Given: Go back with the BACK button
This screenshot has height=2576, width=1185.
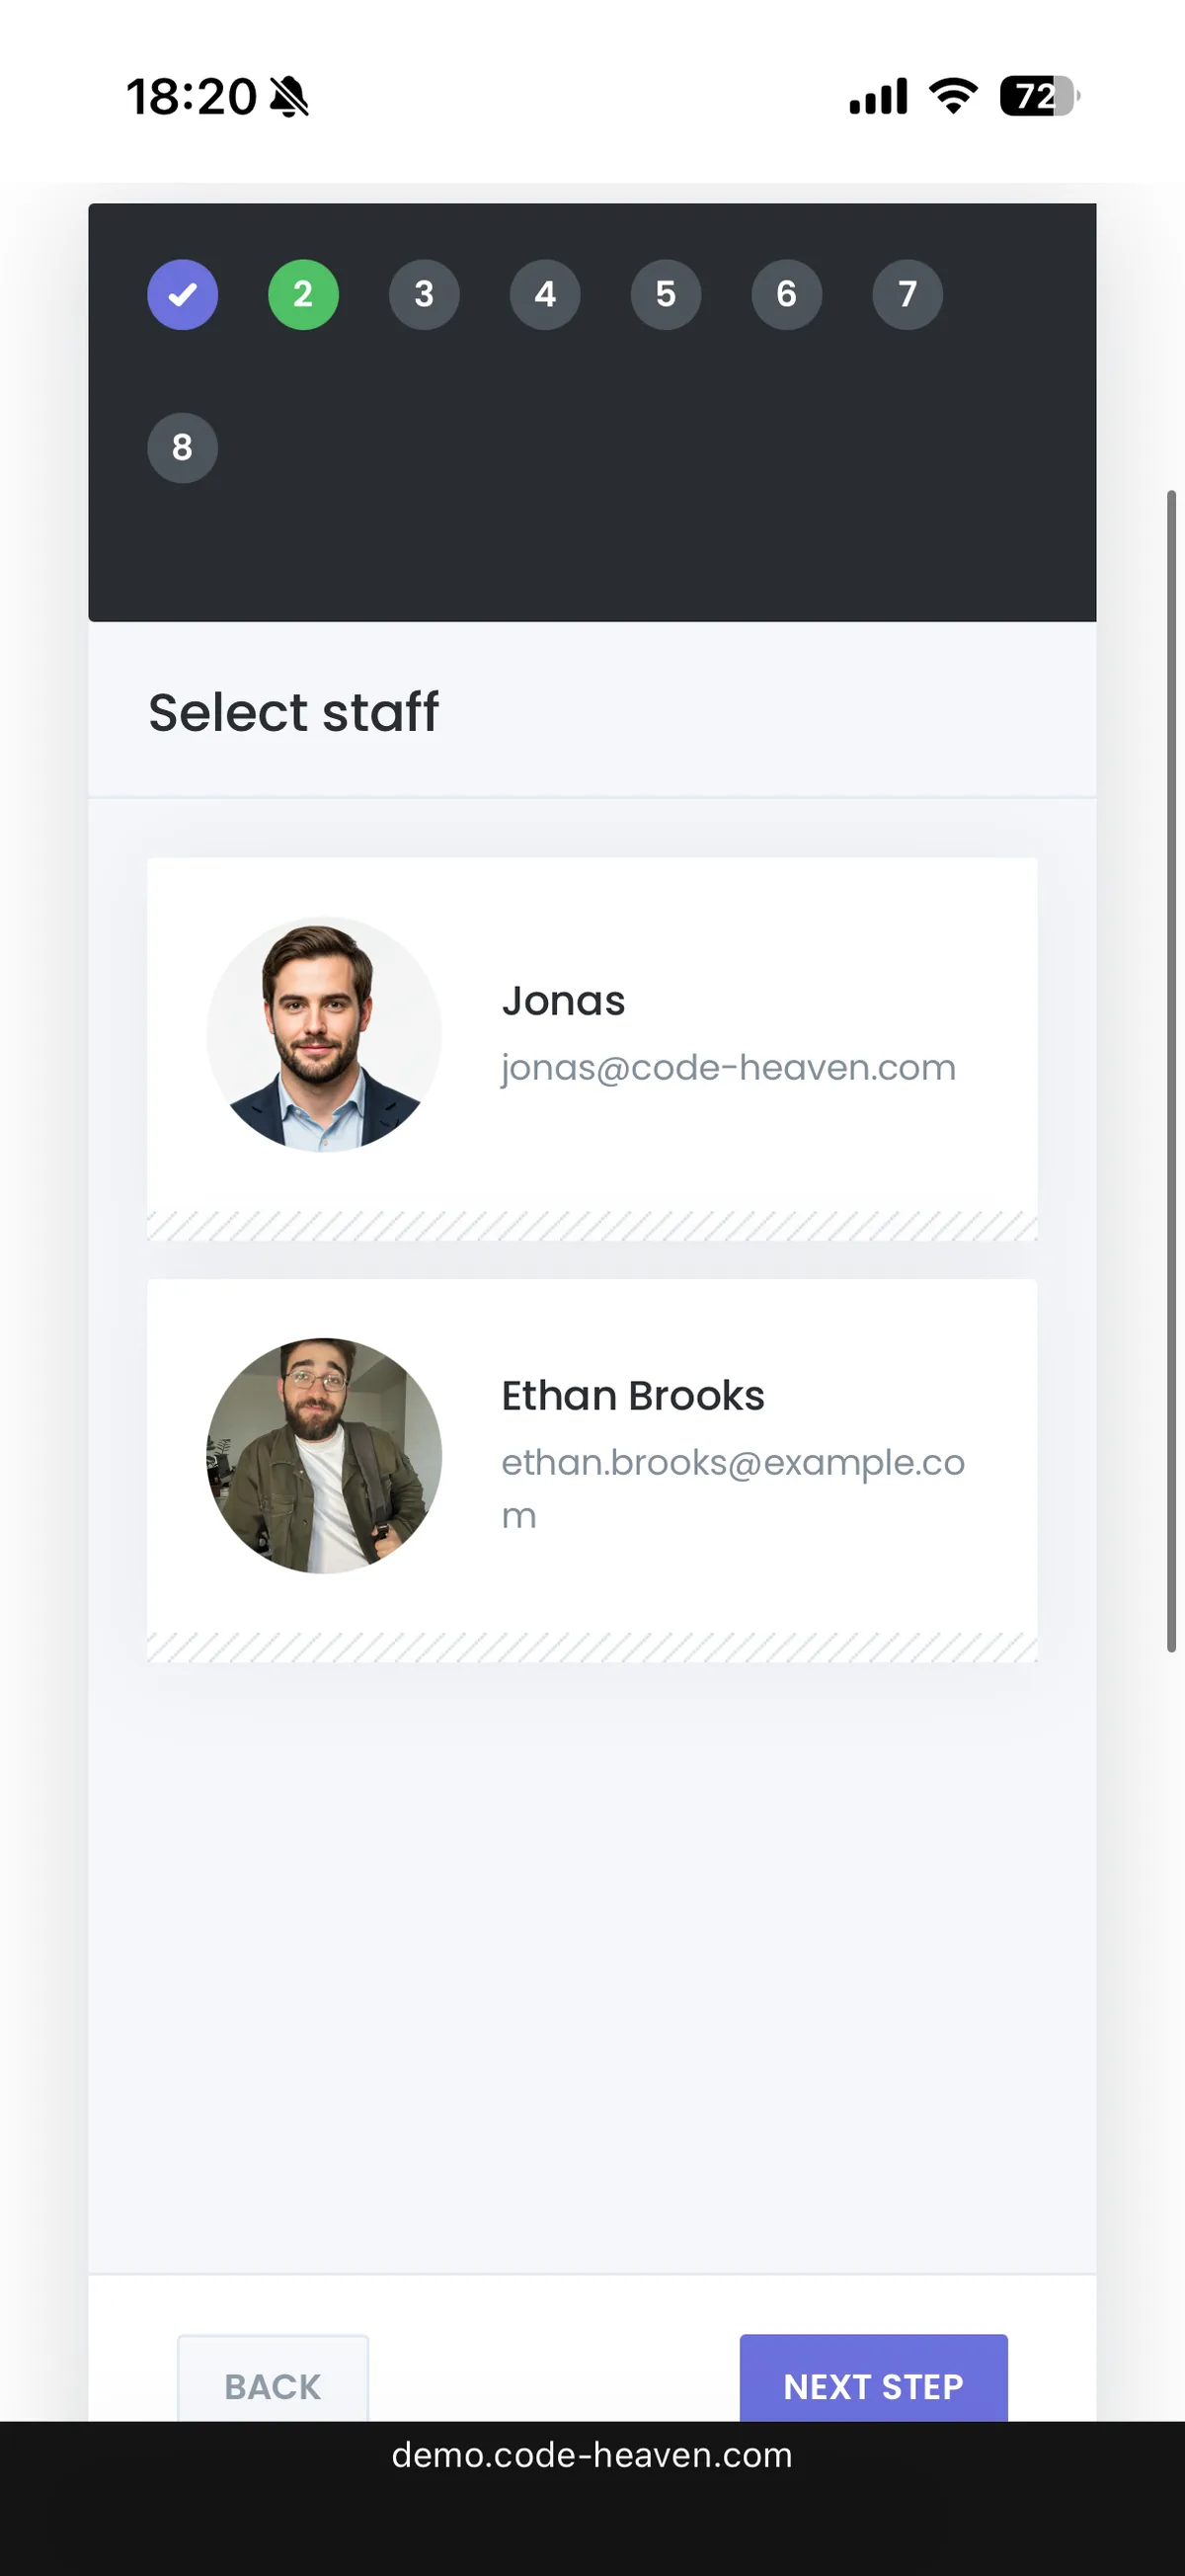Looking at the screenshot, I should pyautogui.click(x=273, y=2385).
